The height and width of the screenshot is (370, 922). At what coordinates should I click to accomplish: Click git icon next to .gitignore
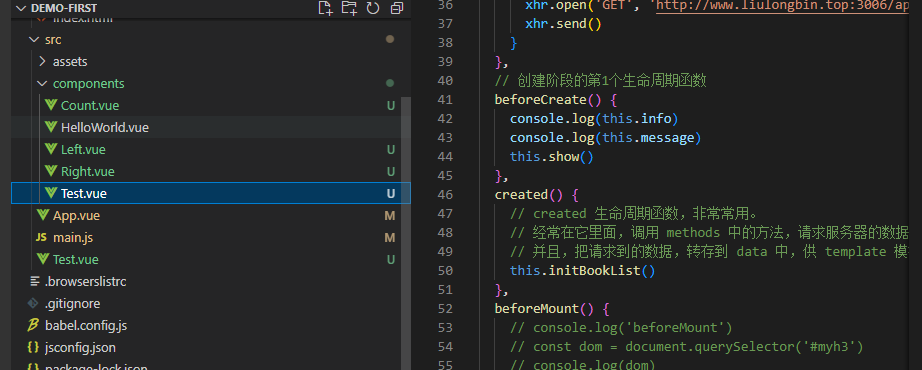34,304
